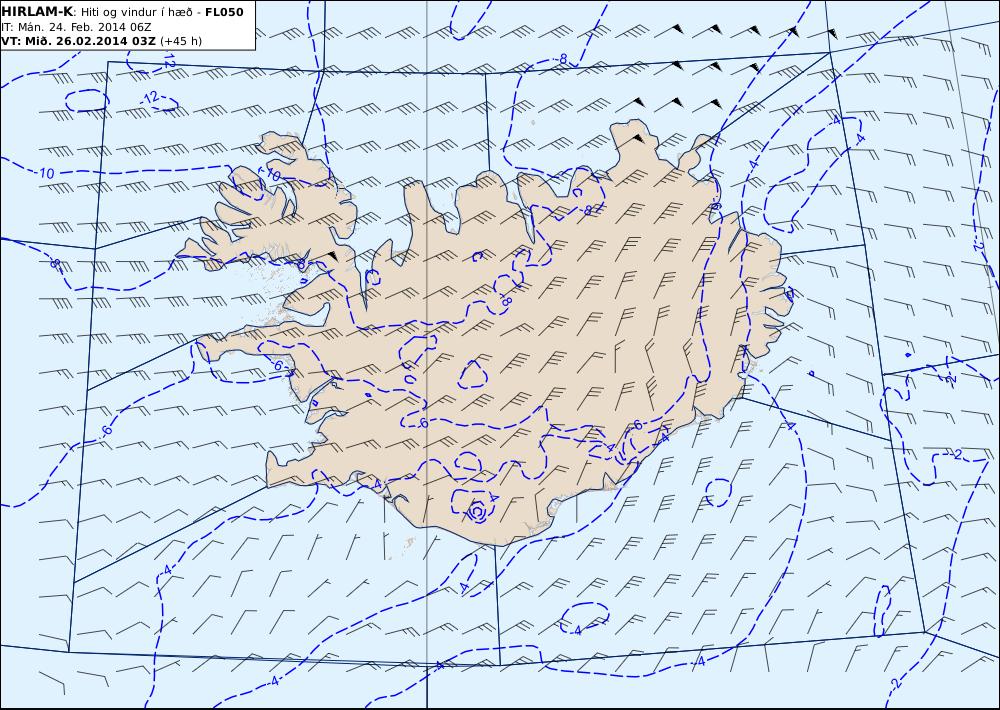Click the HIRLAM-K model name in title

point(37,12)
